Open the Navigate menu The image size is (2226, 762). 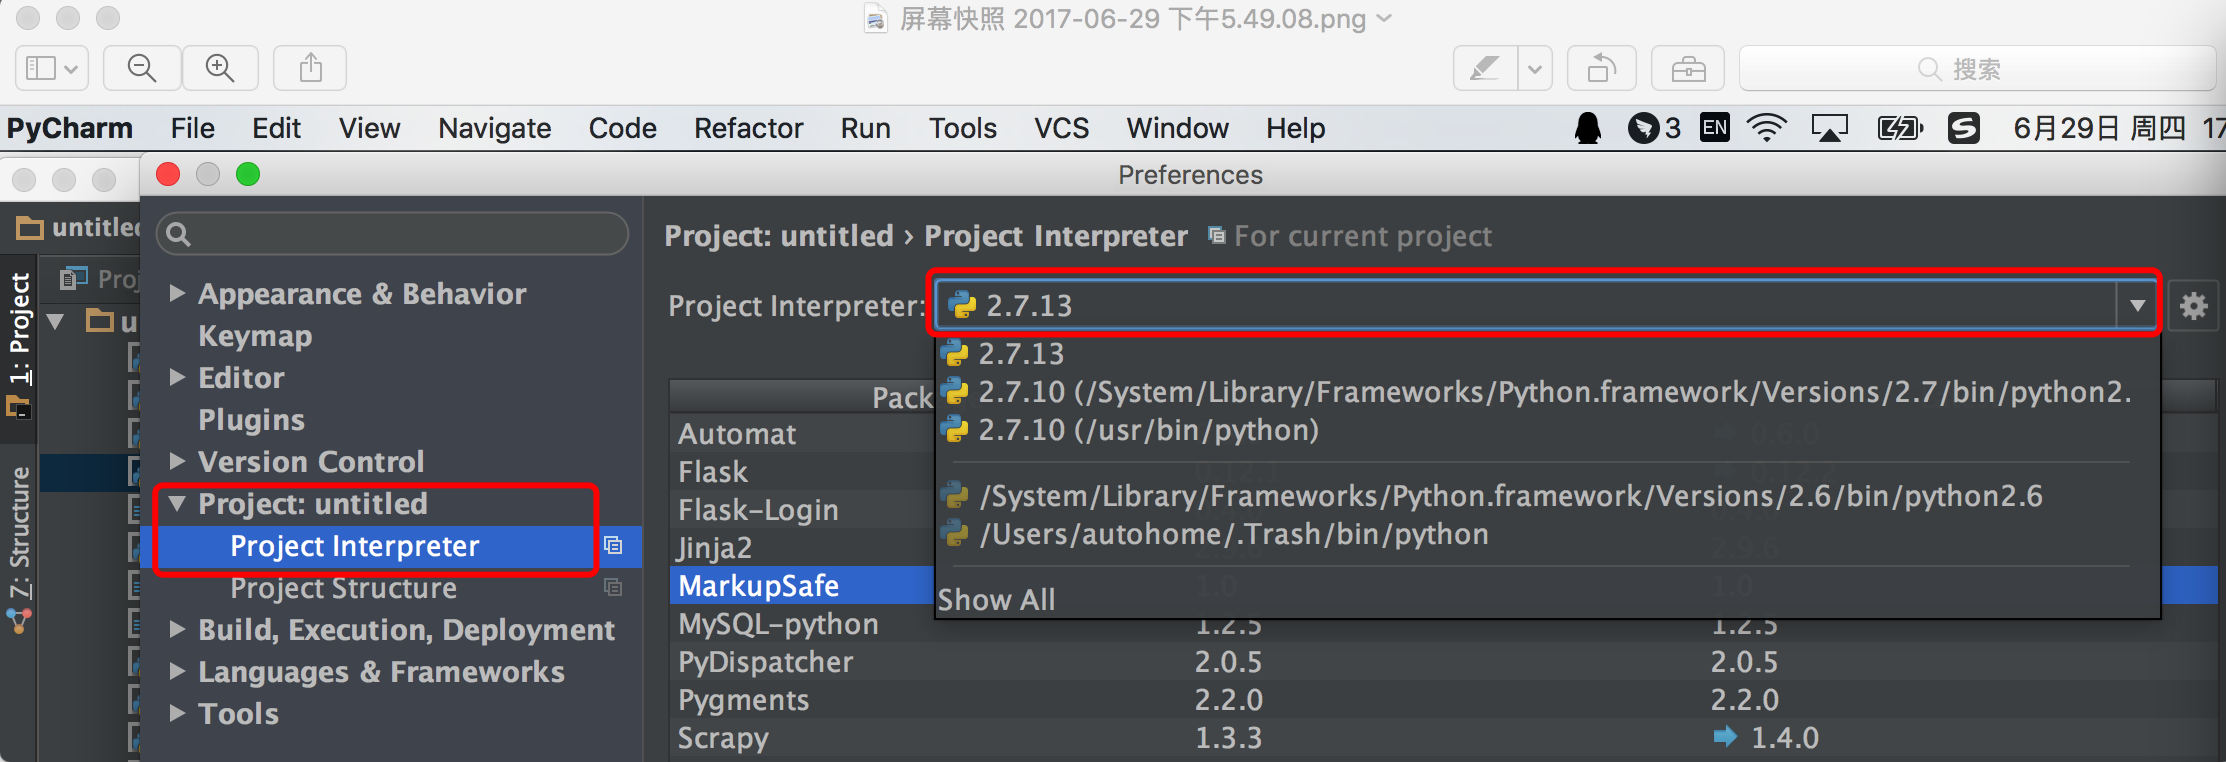pyautogui.click(x=494, y=128)
